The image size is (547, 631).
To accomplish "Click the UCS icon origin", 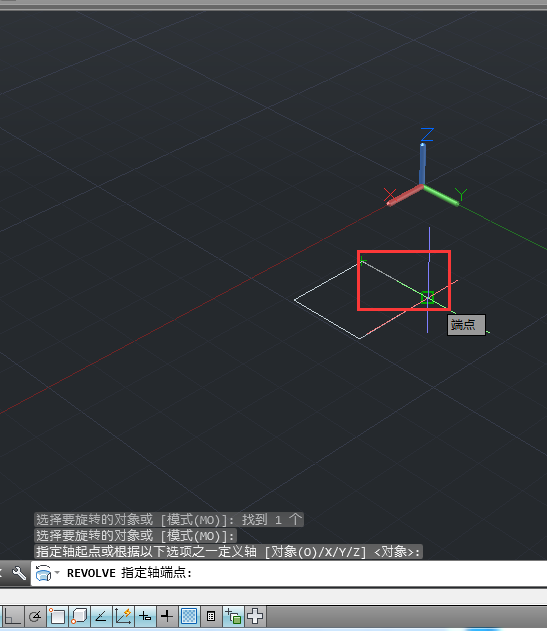I will [422, 186].
